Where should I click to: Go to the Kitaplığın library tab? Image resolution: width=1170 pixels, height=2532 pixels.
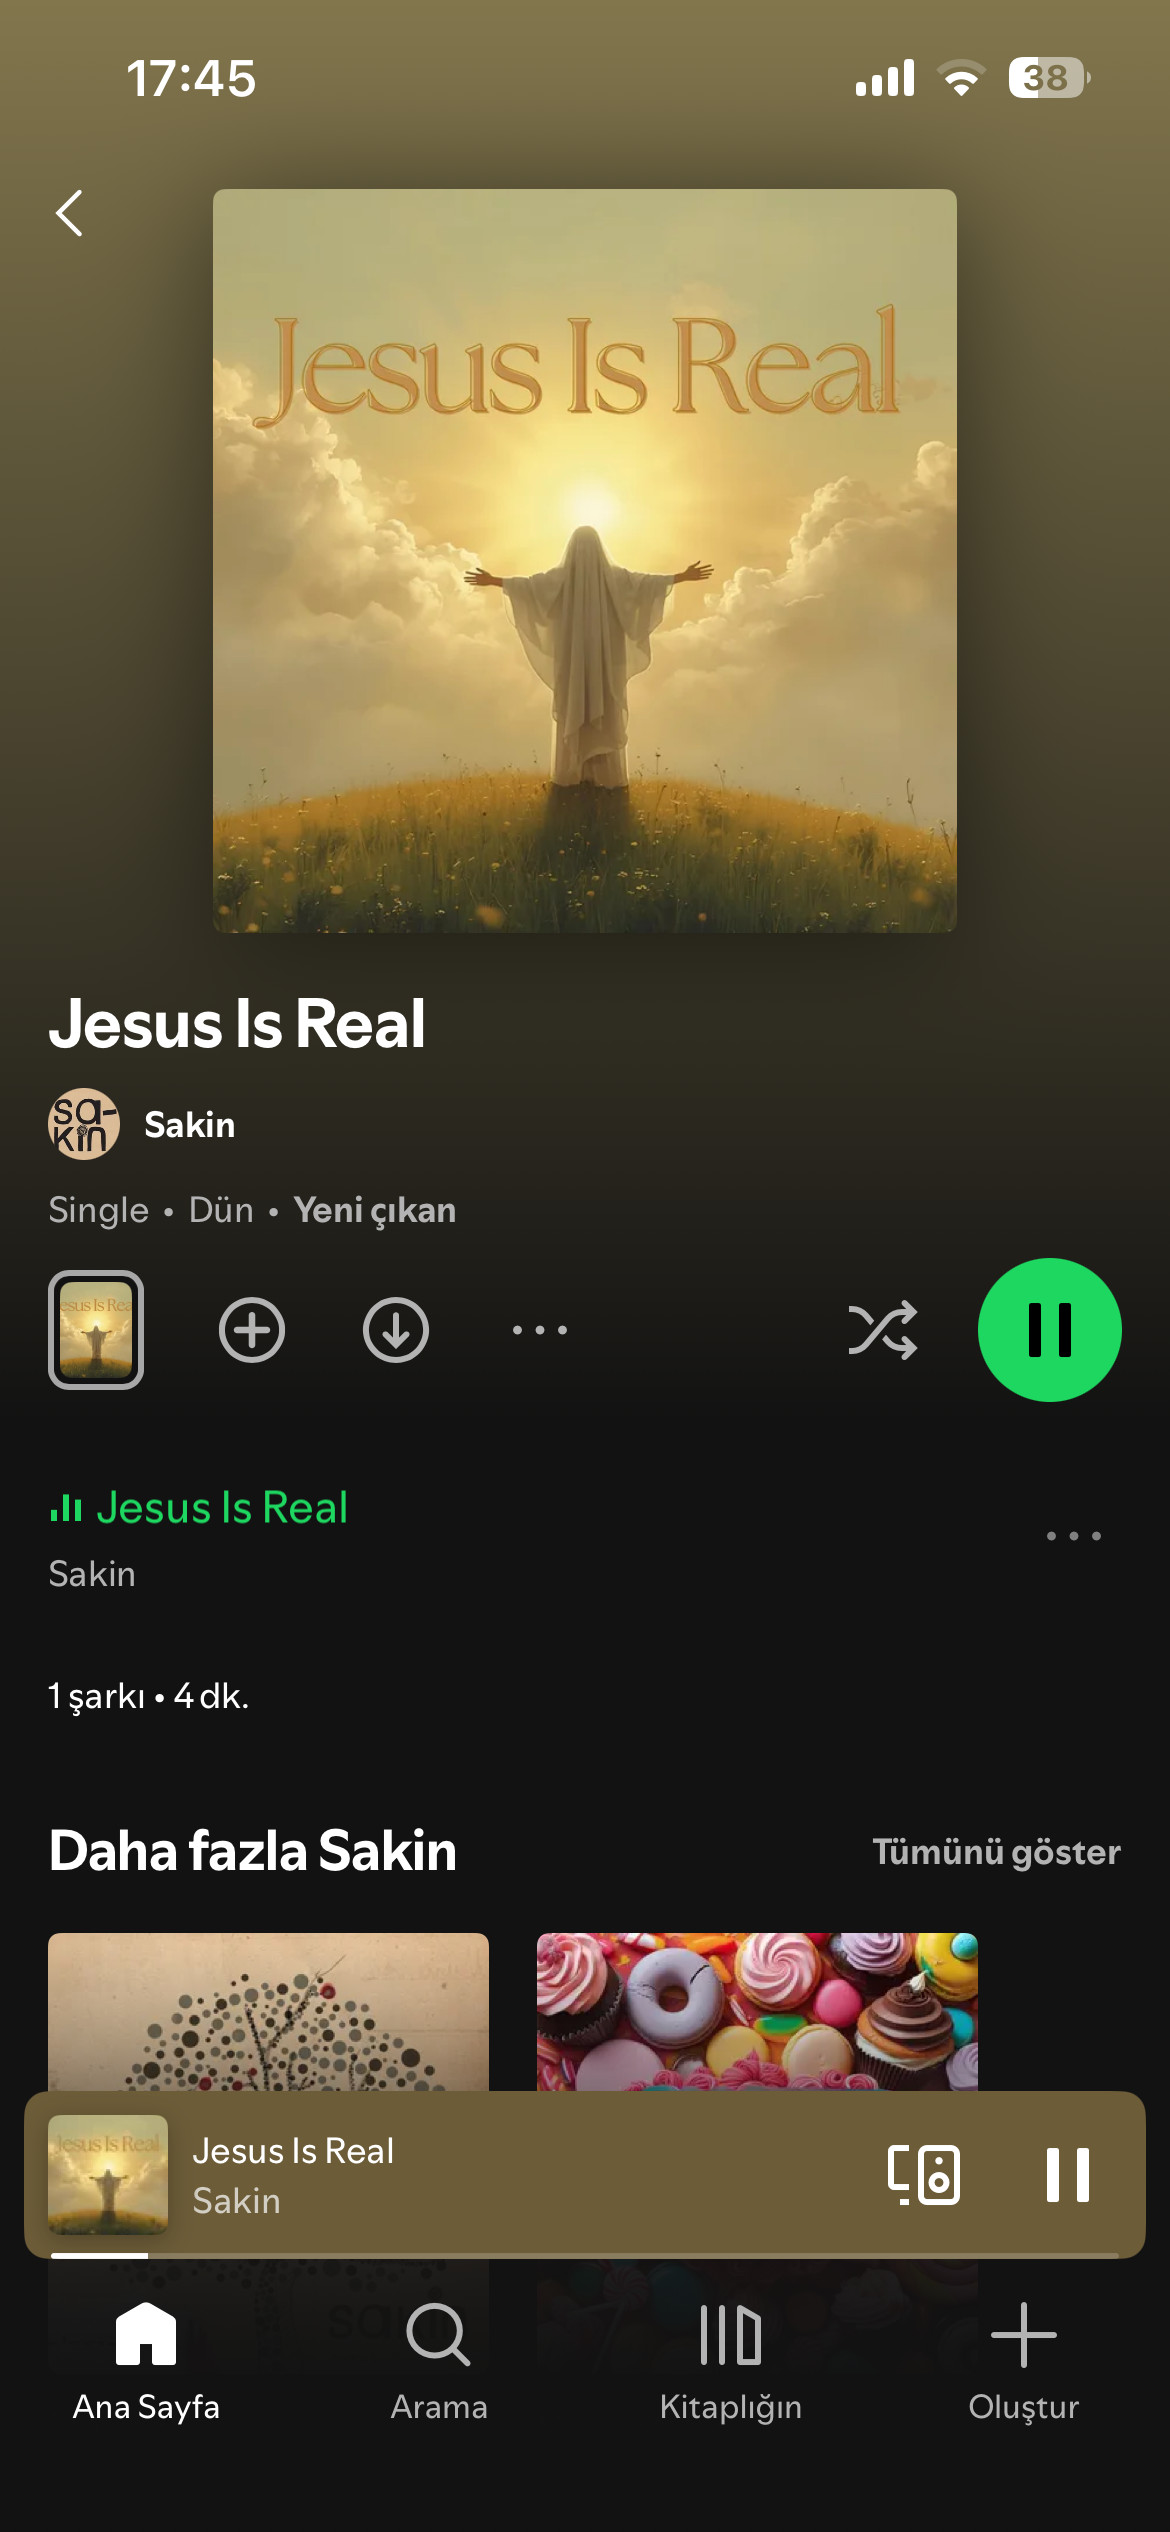[x=731, y=2362]
